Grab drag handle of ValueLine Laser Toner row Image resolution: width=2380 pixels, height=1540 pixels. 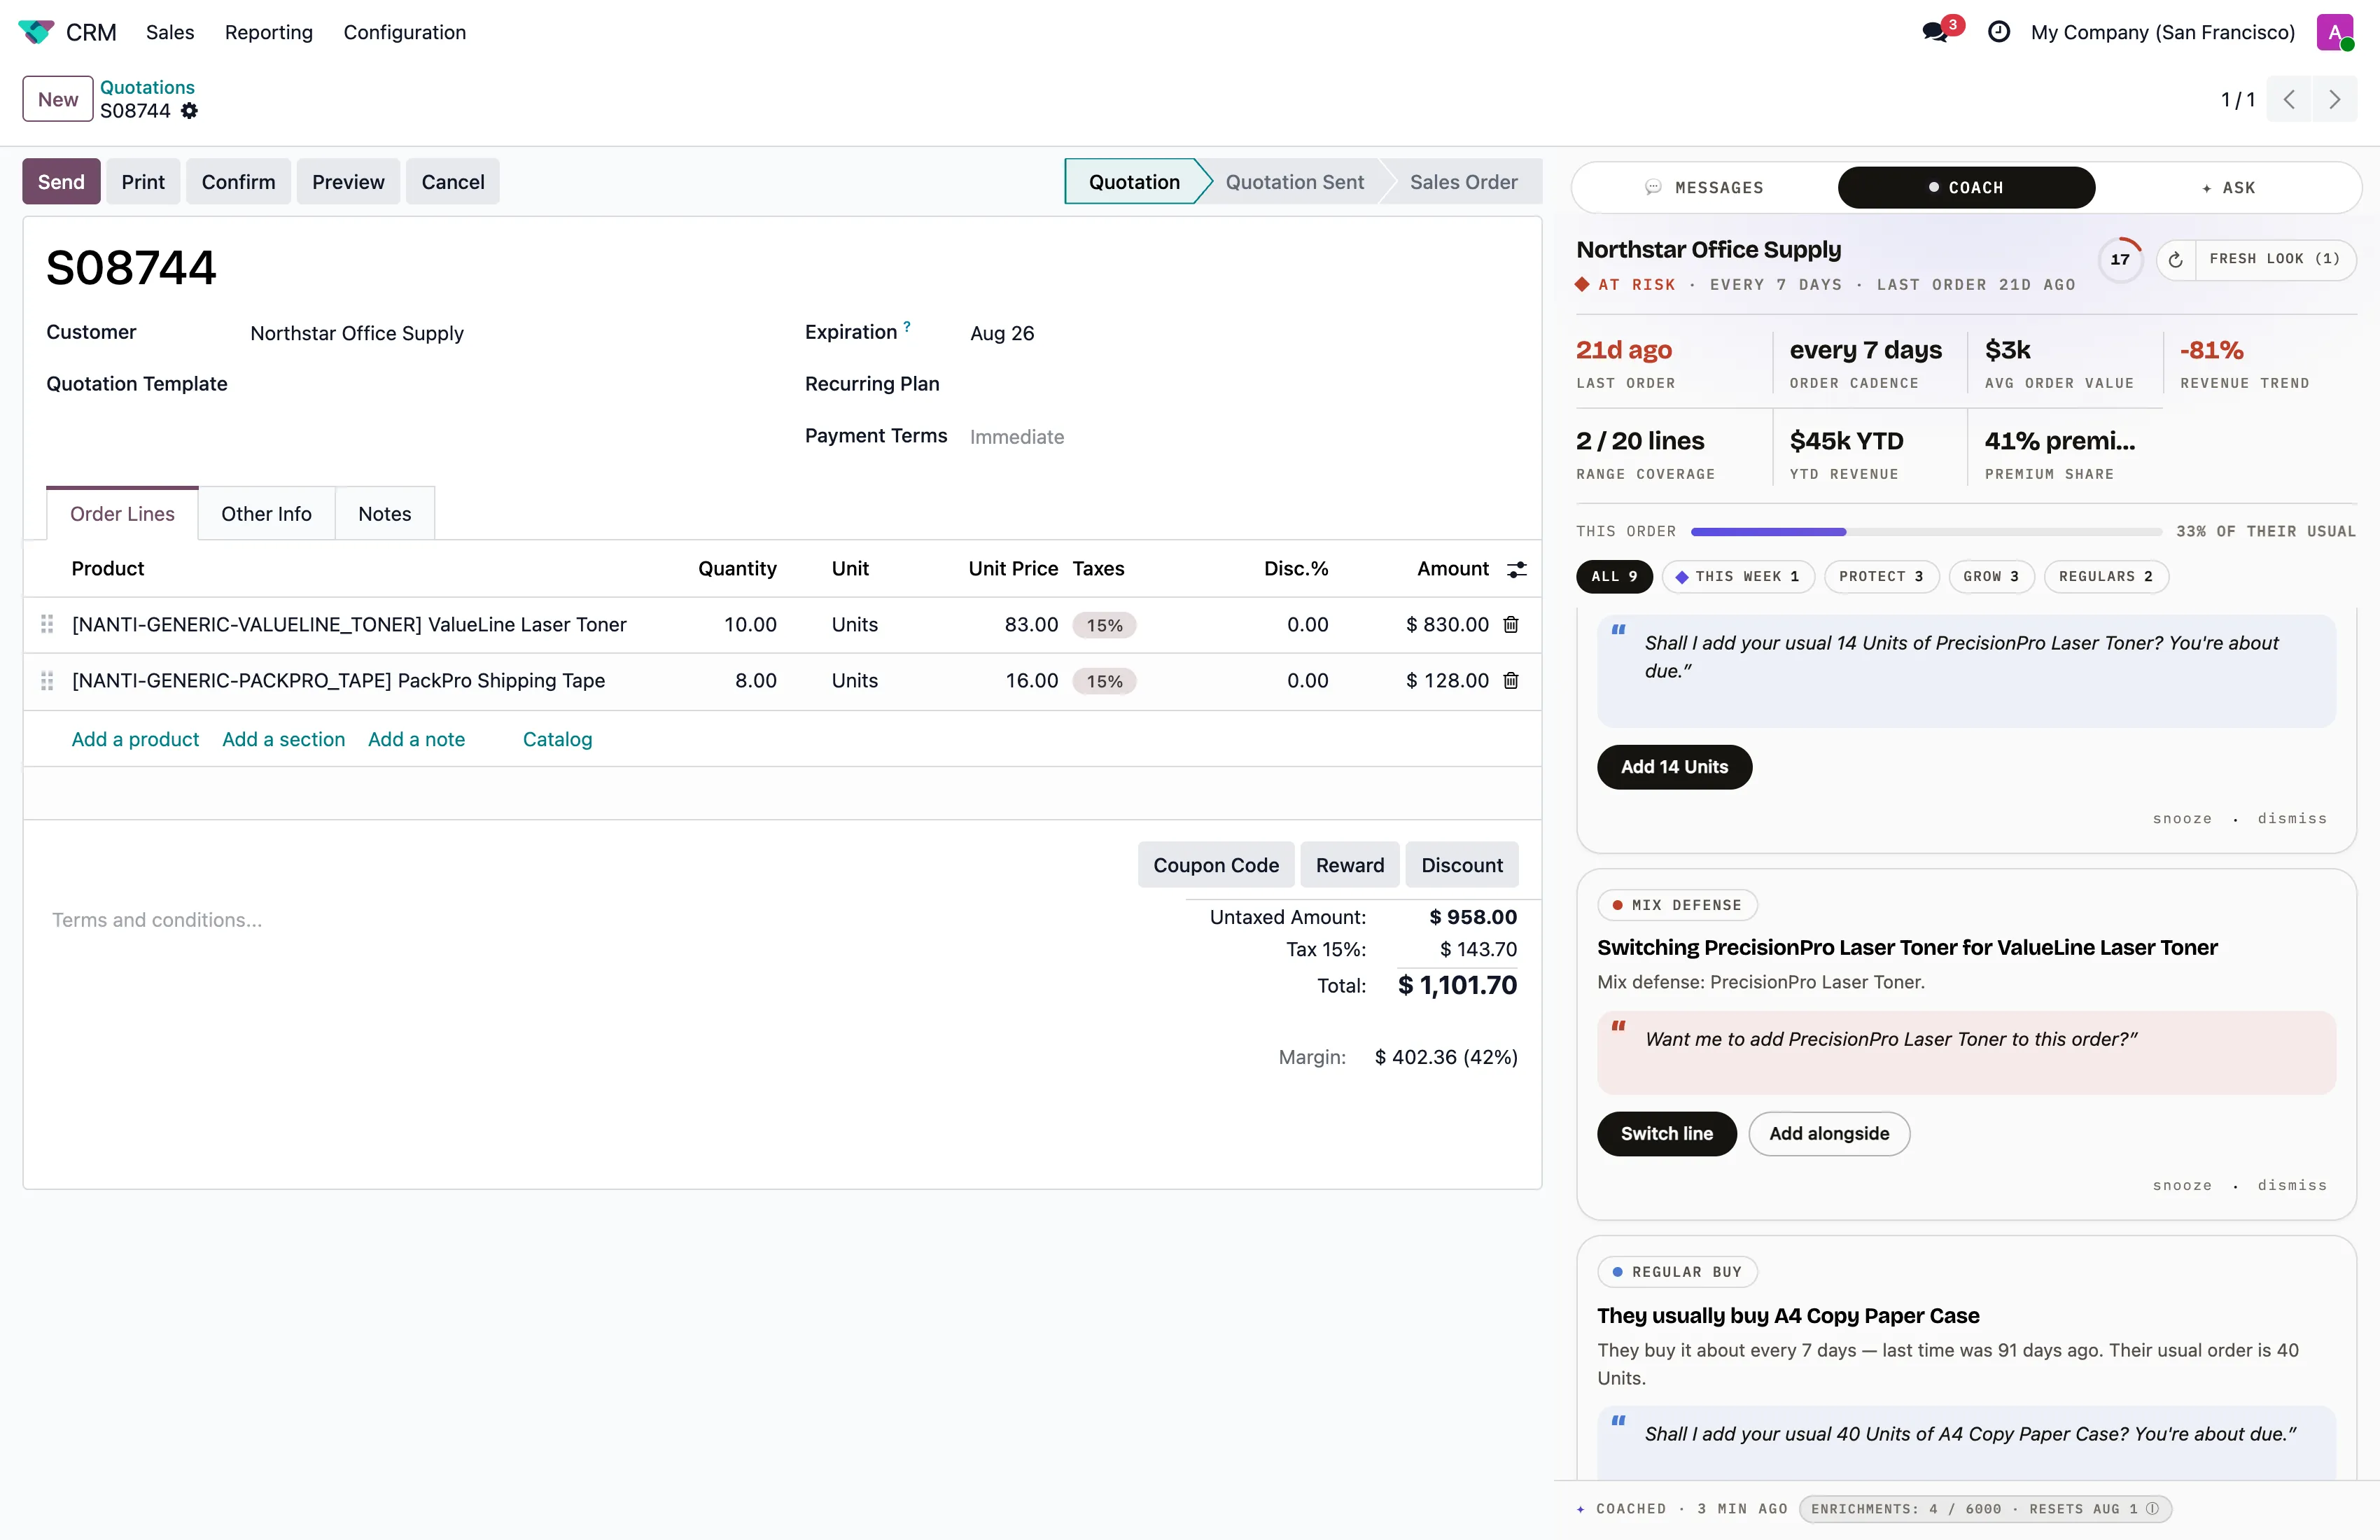coord(46,624)
